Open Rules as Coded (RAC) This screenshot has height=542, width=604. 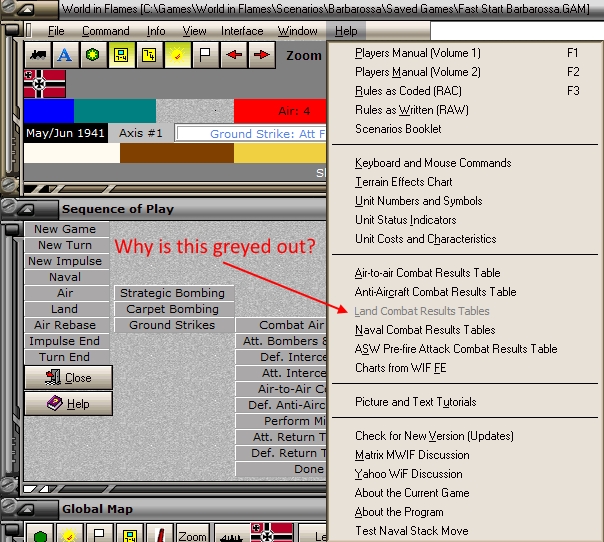pyautogui.click(x=465, y=91)
